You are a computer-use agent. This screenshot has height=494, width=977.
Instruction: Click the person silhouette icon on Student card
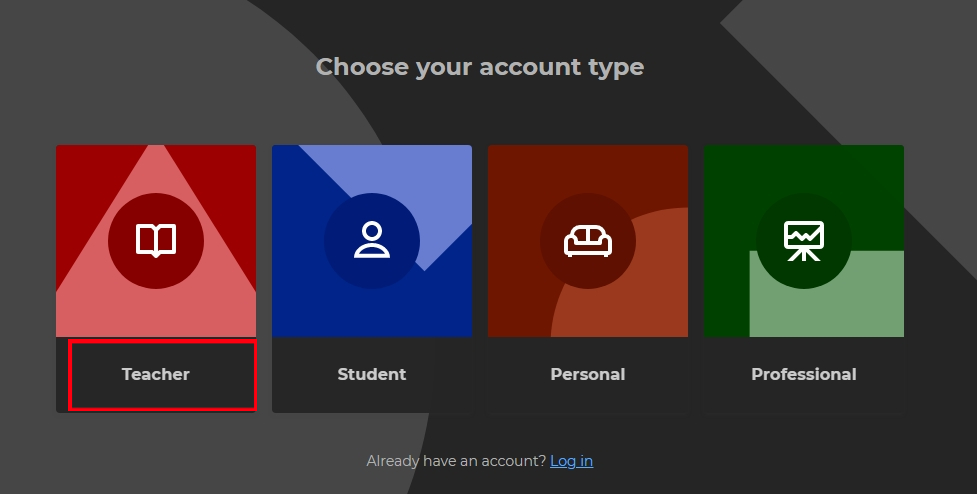tap(372, 240)
